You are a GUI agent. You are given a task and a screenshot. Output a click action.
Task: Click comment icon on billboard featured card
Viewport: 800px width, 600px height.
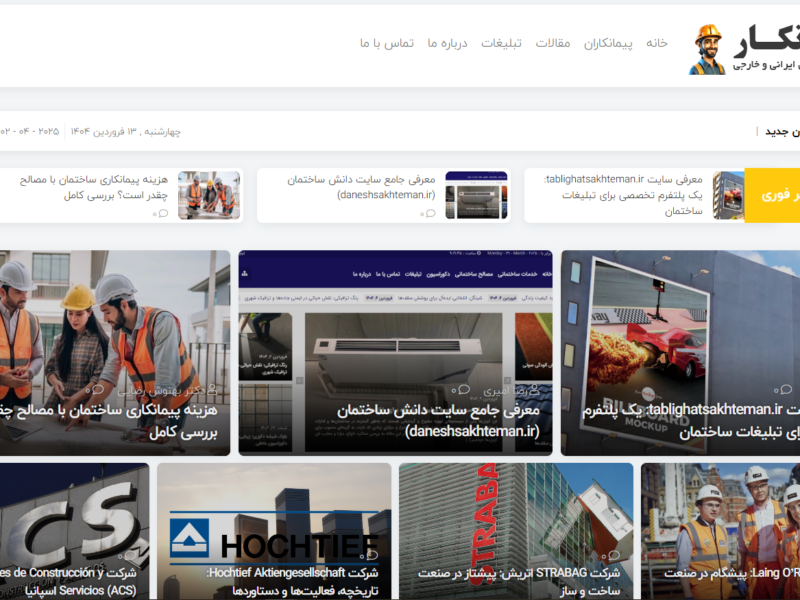pos(786,390)
